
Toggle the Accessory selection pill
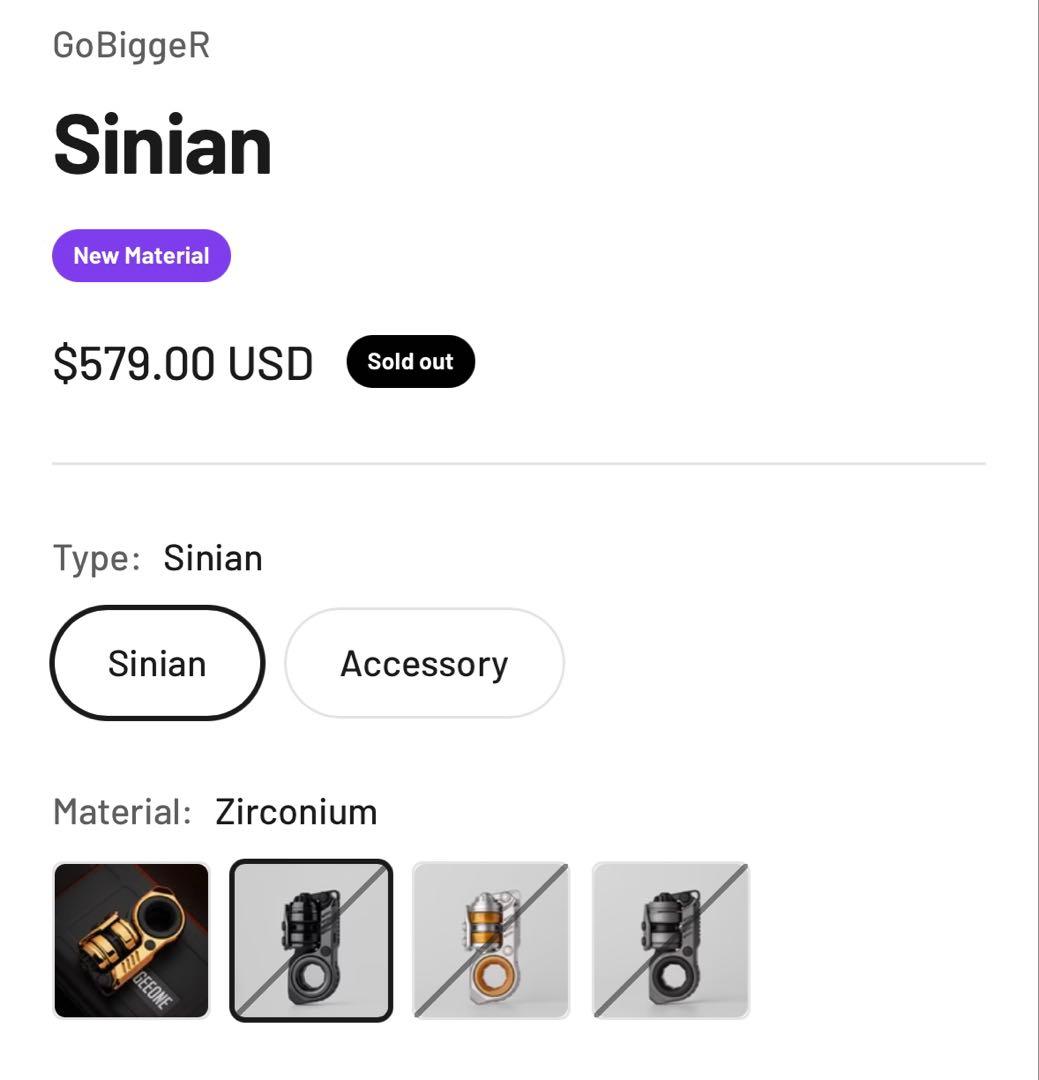click(x=424, y=662)
